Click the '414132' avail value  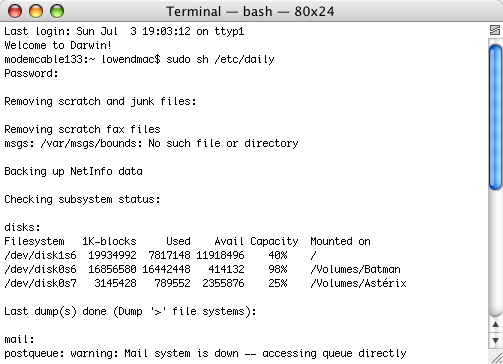click(x=226, y=269)
